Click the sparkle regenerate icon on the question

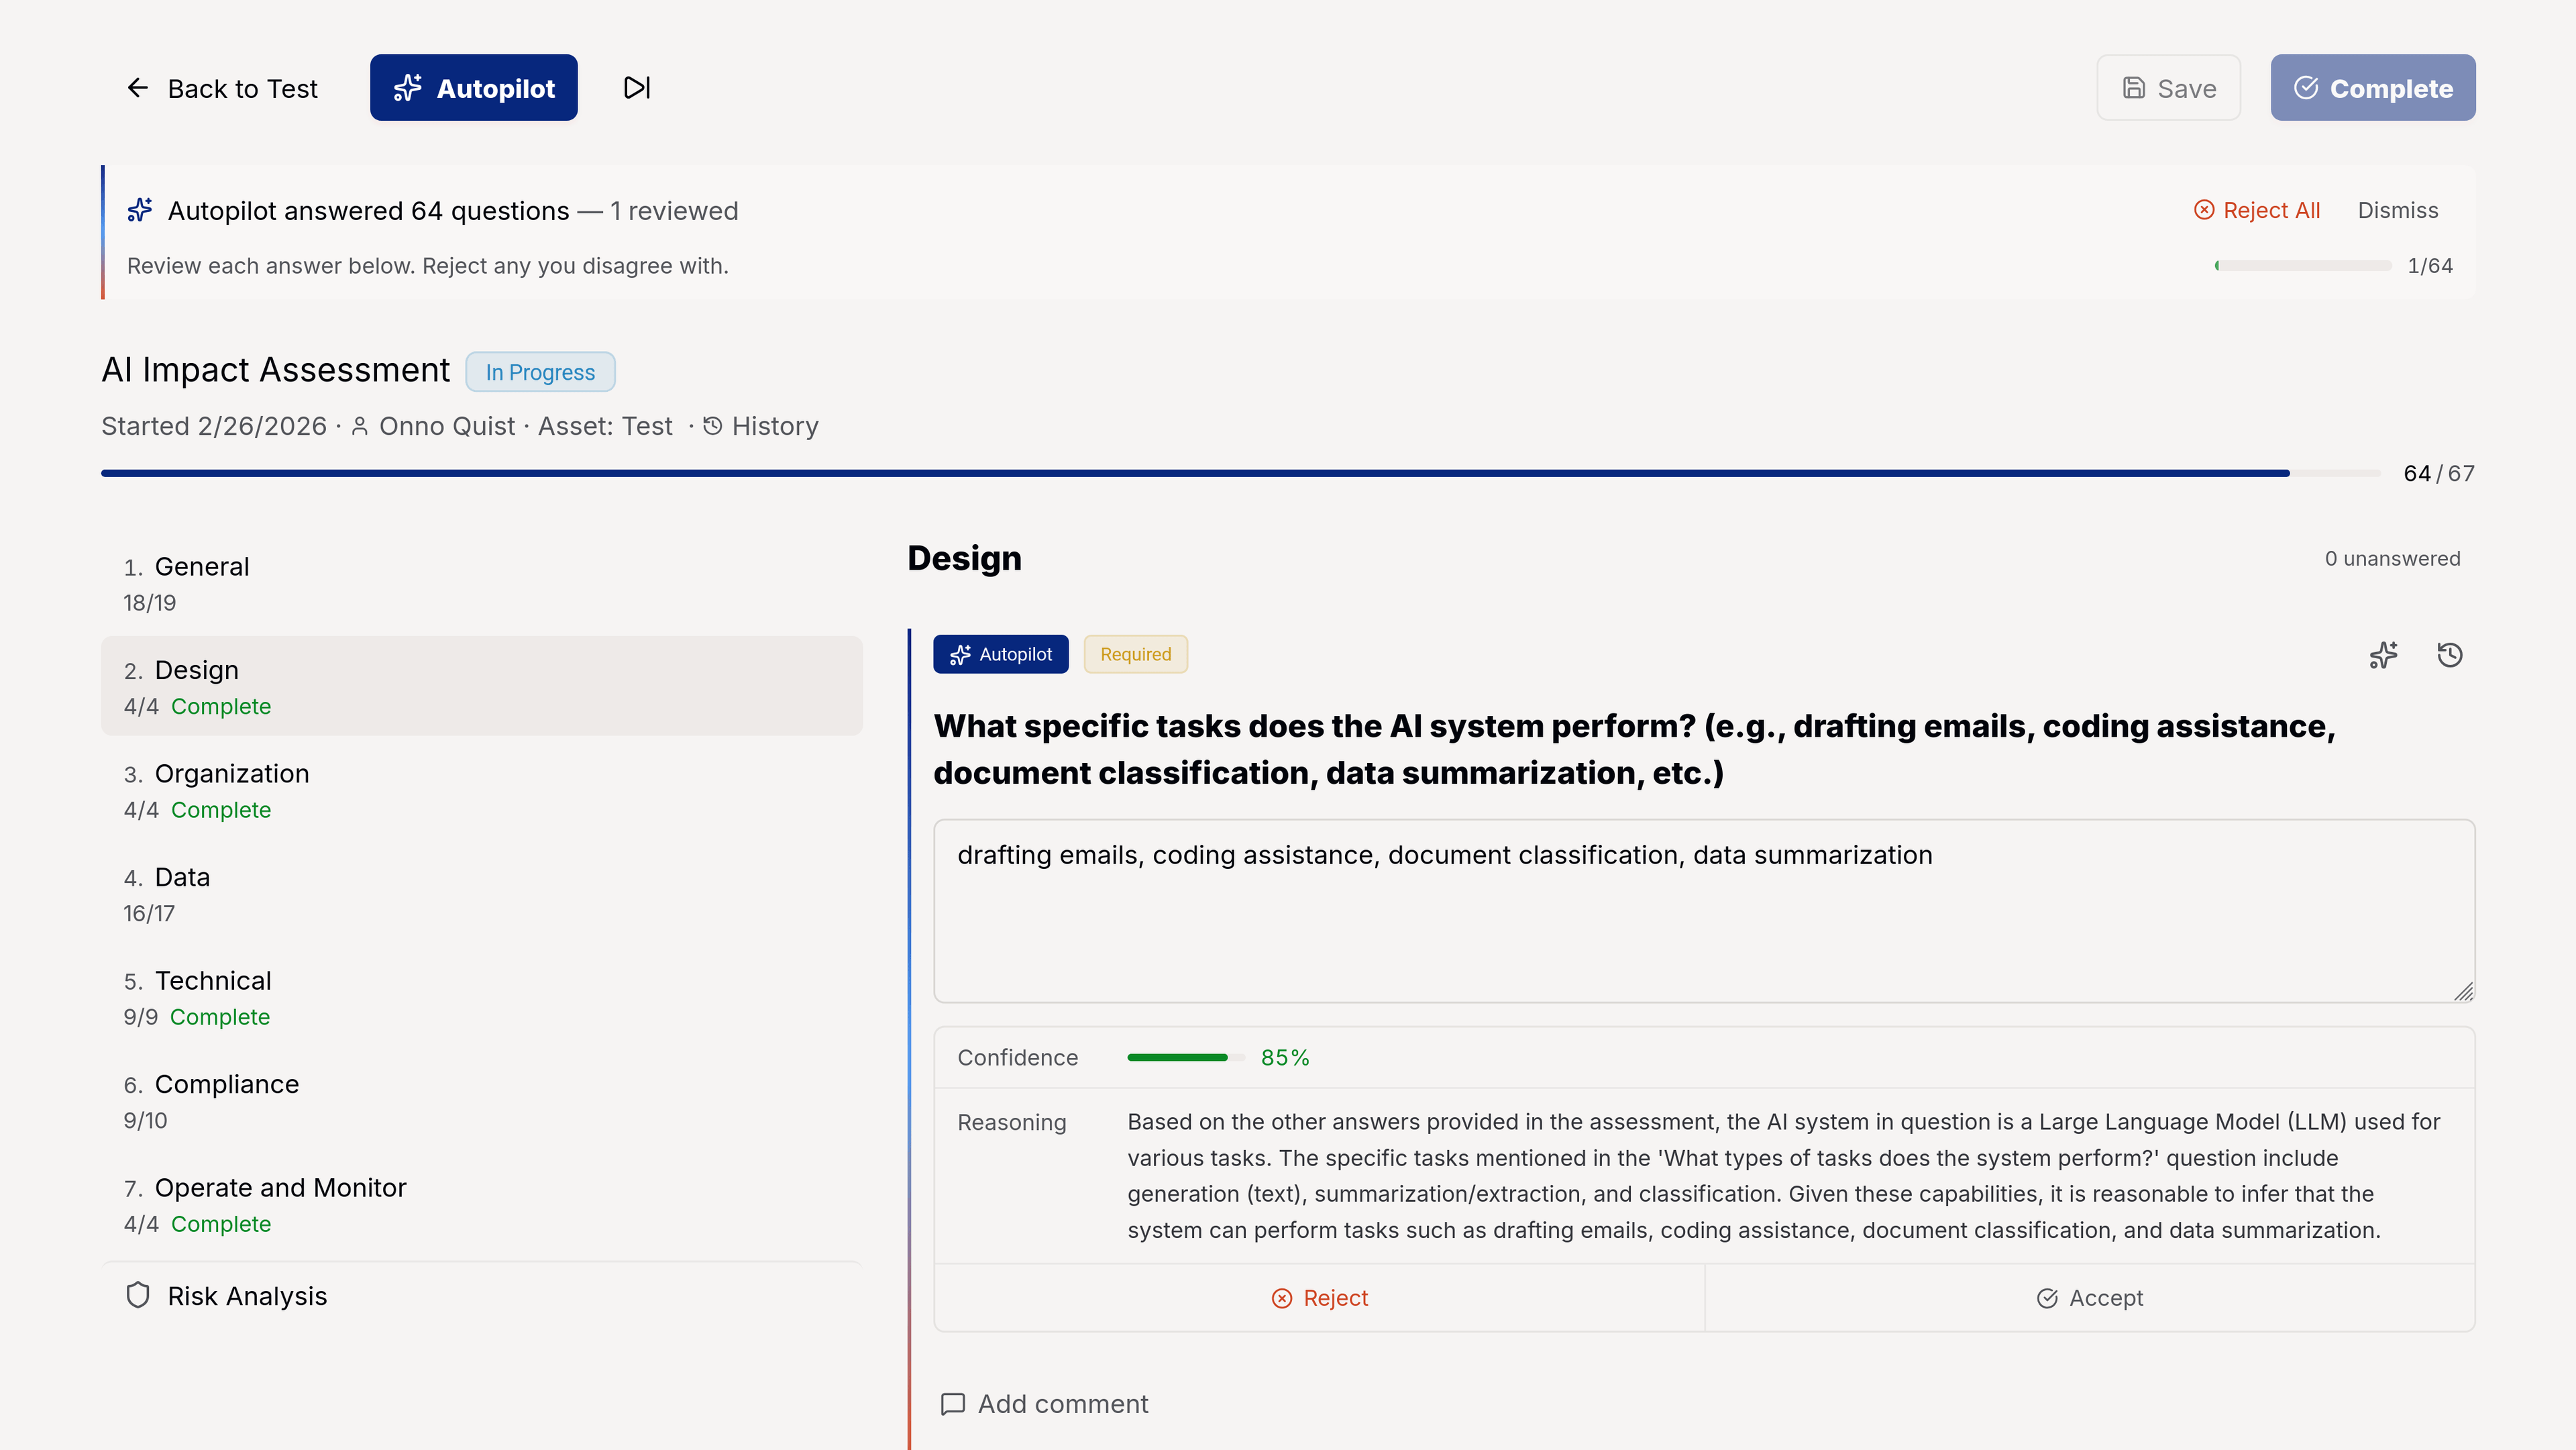[2384, 655]
